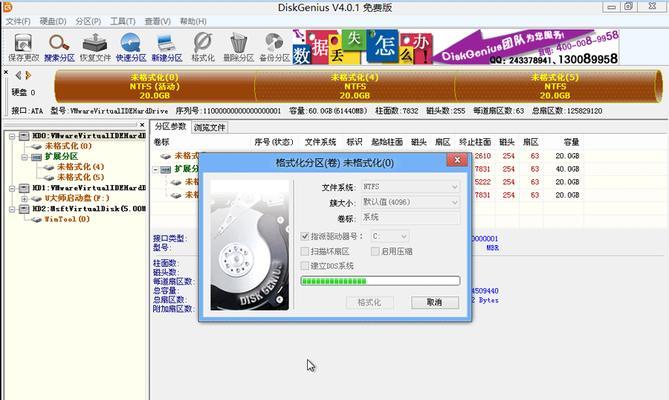Go to next disk with right arrow
Image resolution: width=669 pixels, height=400 pixels.
(28, 75)
